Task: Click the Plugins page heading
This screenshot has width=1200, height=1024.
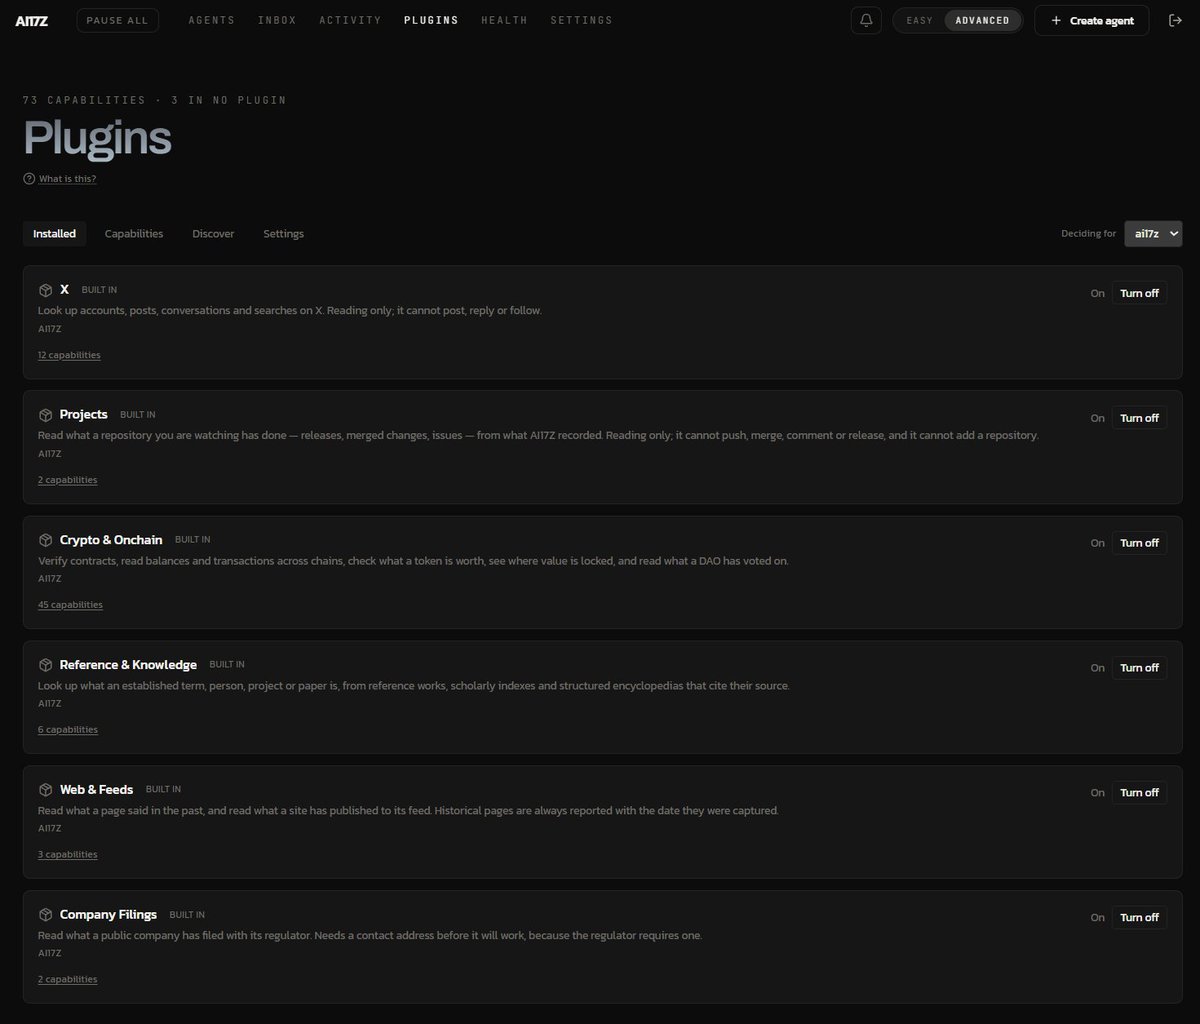Action: click(97, 139)
